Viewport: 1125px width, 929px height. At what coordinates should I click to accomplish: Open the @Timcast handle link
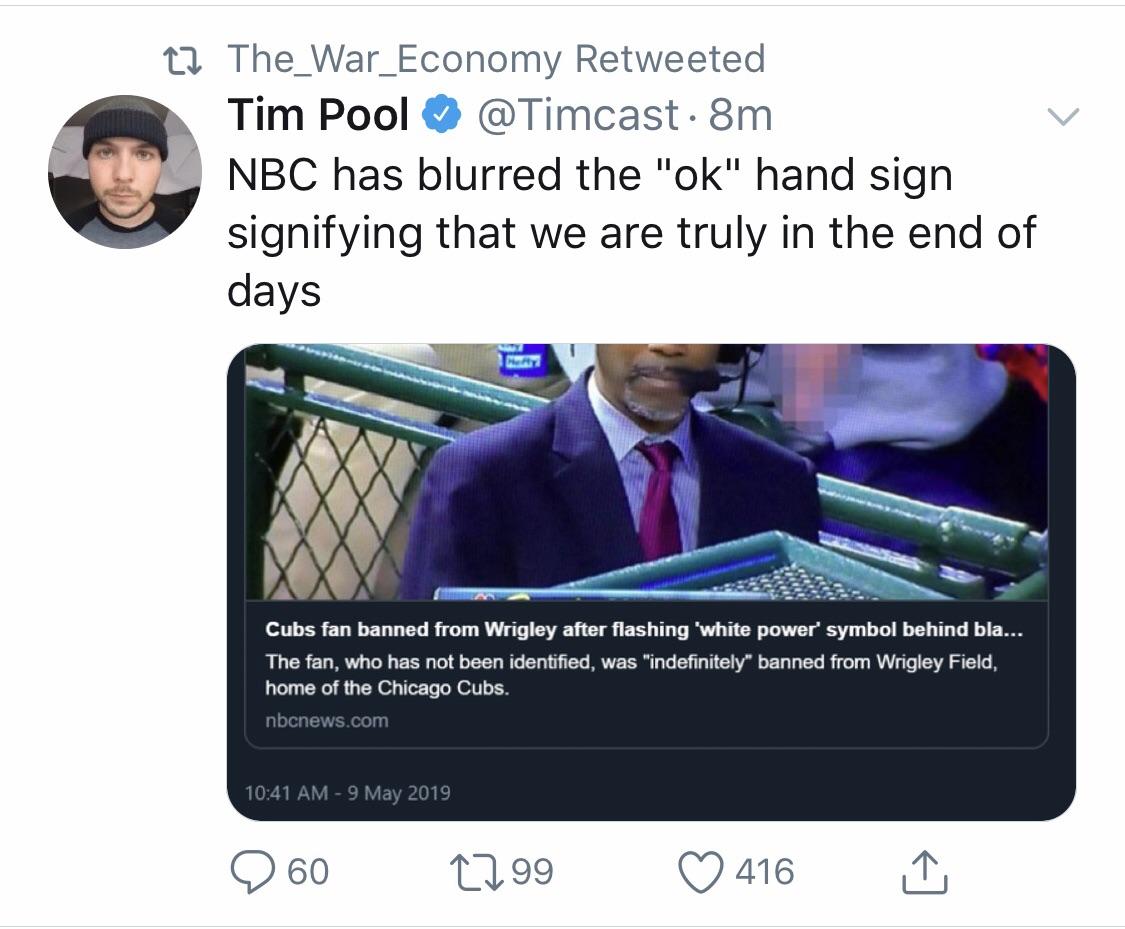pos(578,115)
